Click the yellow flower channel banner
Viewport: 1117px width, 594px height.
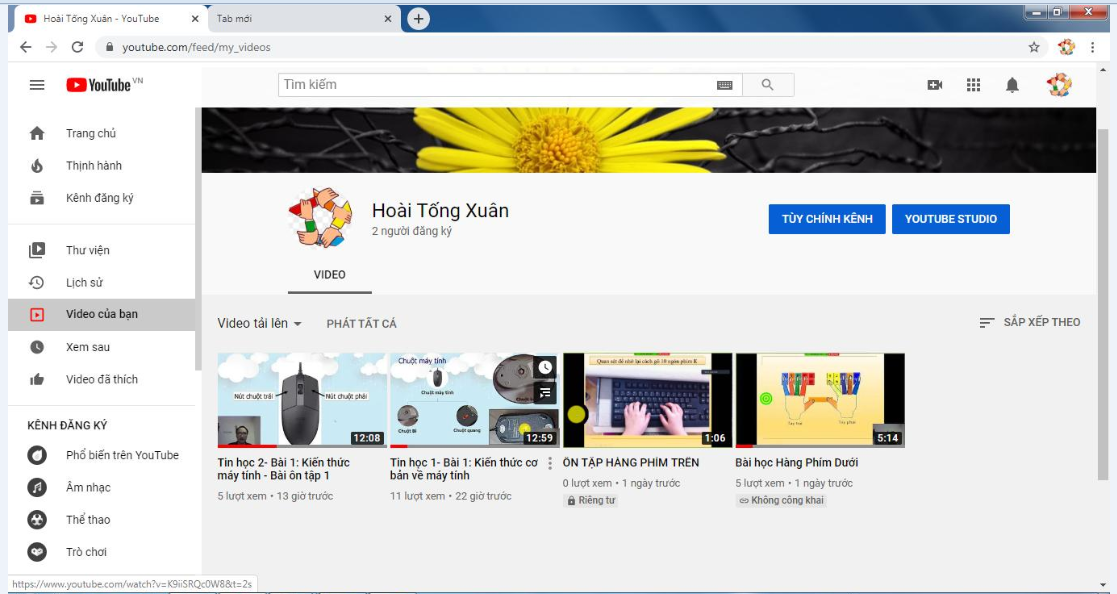(648, 140)
